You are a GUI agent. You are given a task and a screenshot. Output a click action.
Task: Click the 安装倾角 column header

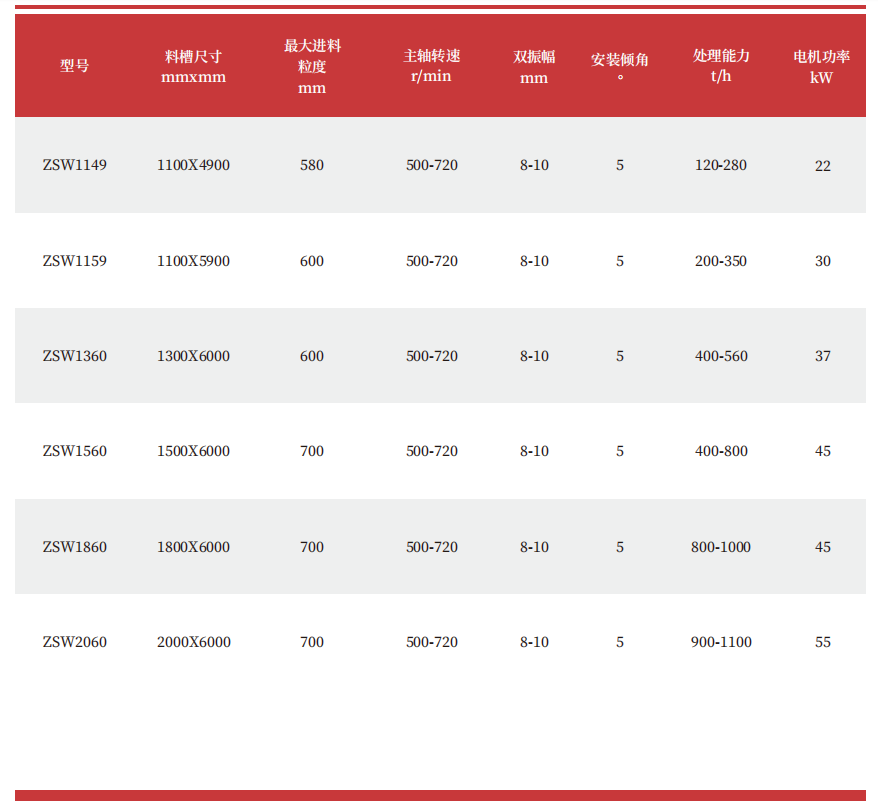click(620, 66)
